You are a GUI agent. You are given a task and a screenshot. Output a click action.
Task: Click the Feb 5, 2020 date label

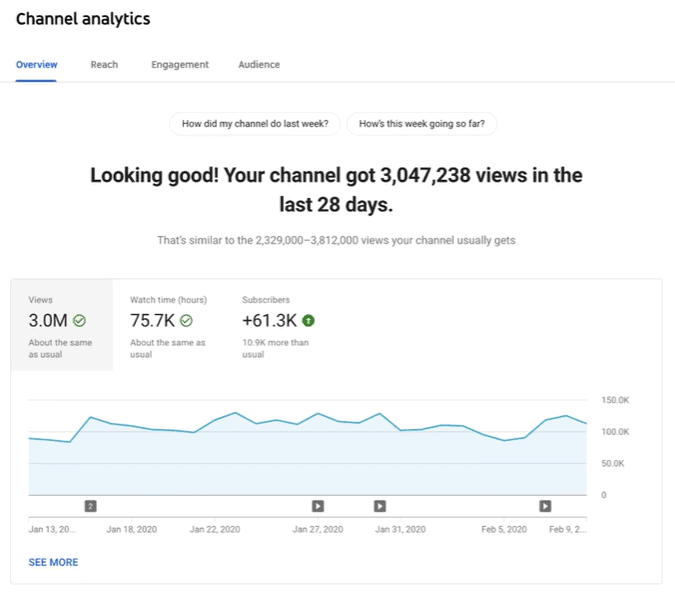pyautogui.click(x=504, y=529)
